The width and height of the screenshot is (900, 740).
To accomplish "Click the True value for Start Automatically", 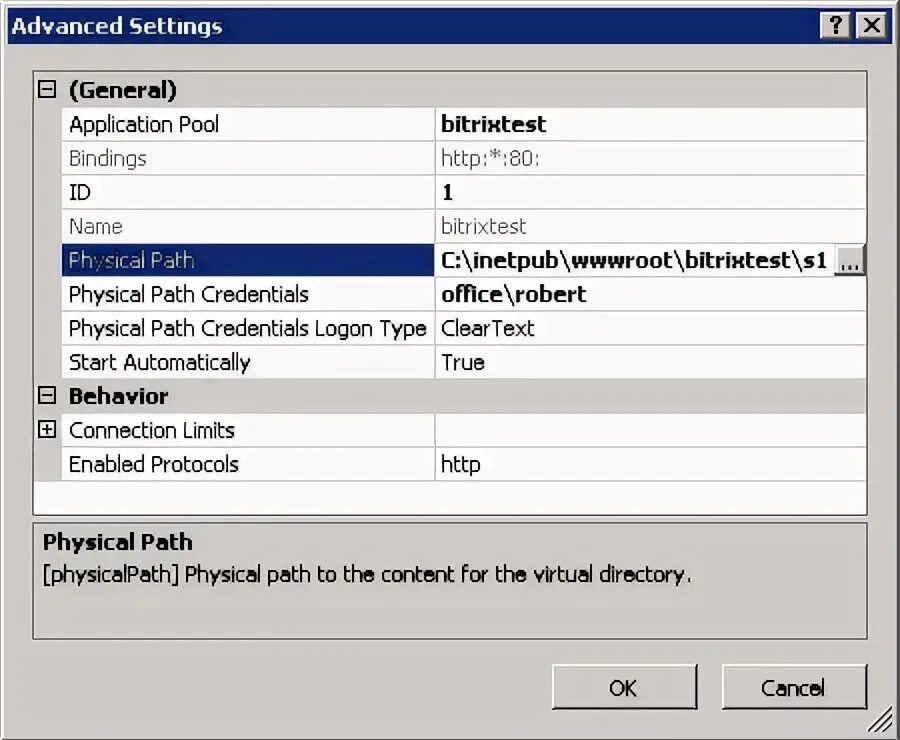I will [463, 363].
